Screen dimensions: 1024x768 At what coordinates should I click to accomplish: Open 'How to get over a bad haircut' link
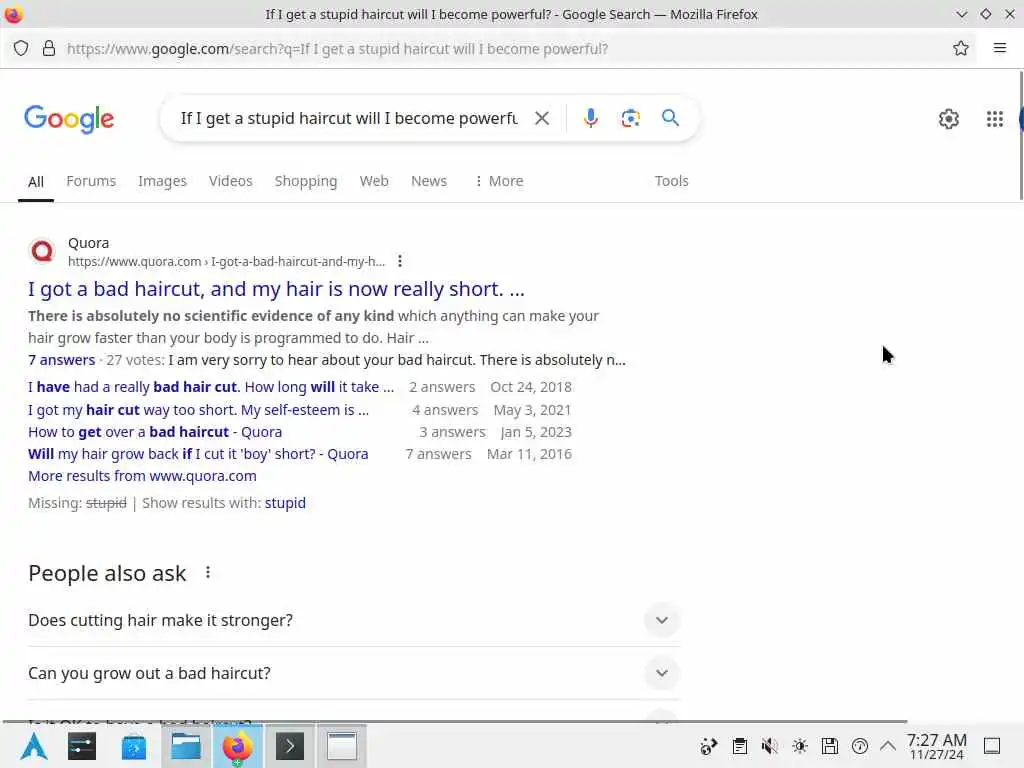(x=155, y=432)
